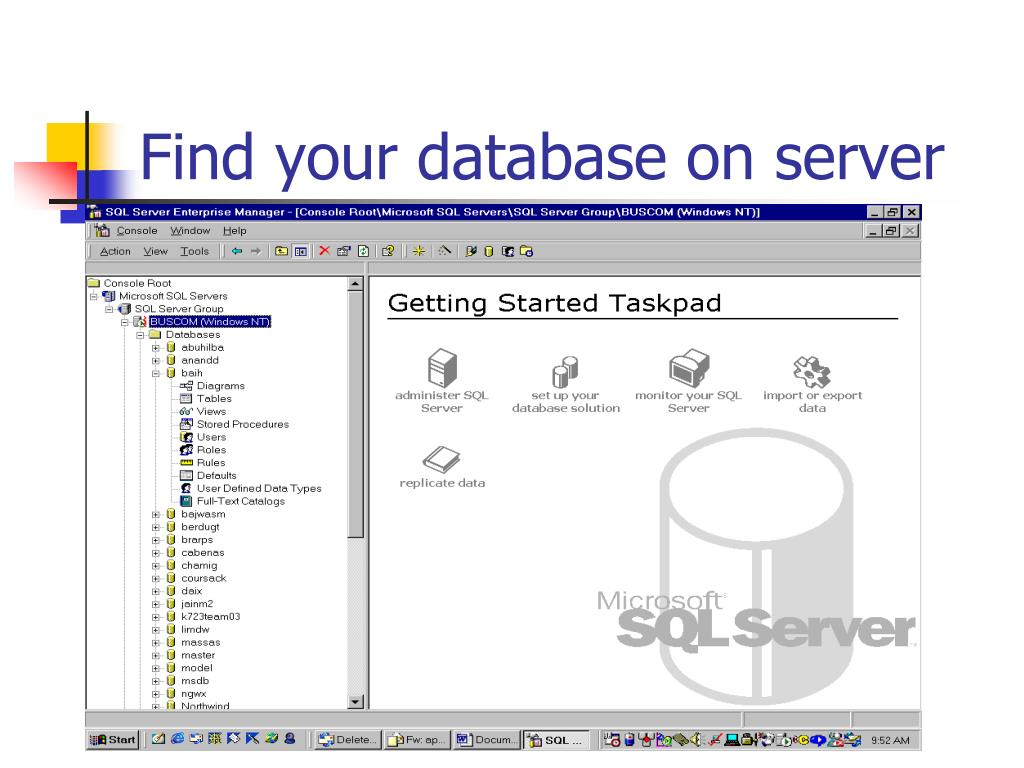
Task: Open the Help menu
Action: pyautogui.click(x=234, y=231)
